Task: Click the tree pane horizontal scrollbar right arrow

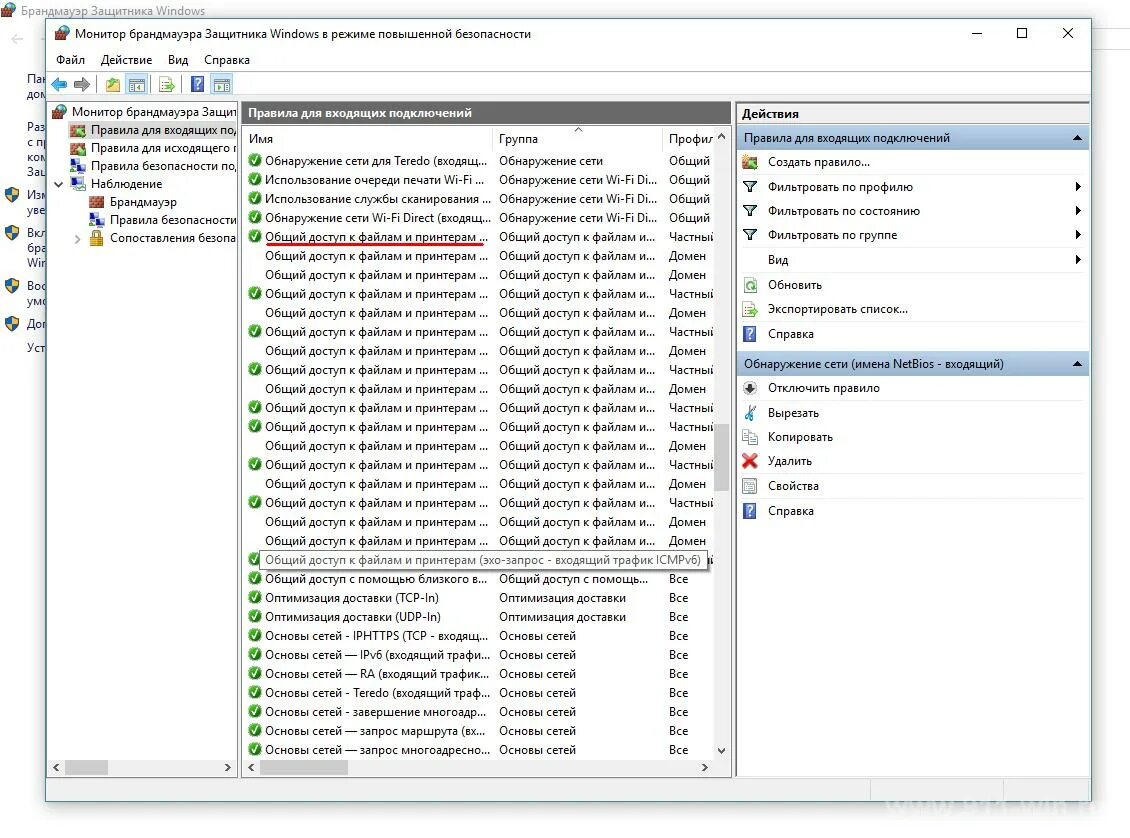Action: [228, 768]
